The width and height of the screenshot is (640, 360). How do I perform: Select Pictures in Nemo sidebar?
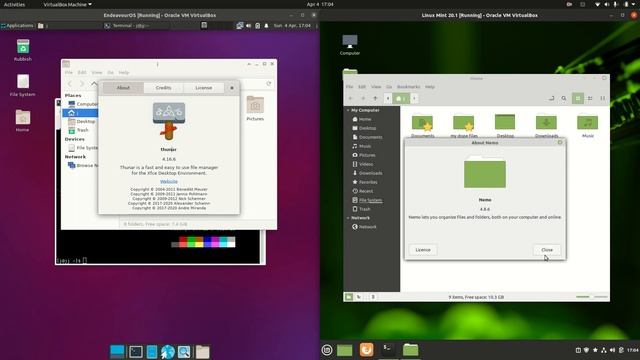coord(364,155)
